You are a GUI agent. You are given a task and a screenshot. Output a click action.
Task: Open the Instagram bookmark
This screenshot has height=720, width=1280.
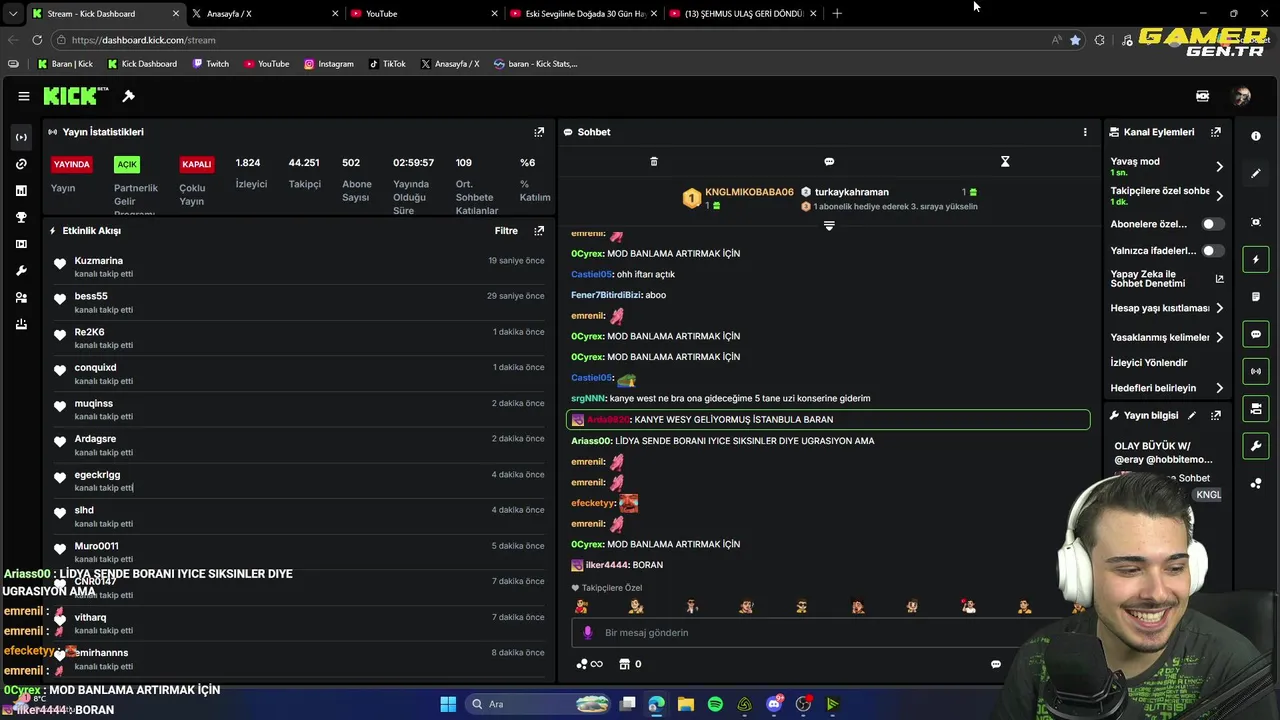(329, 64)
